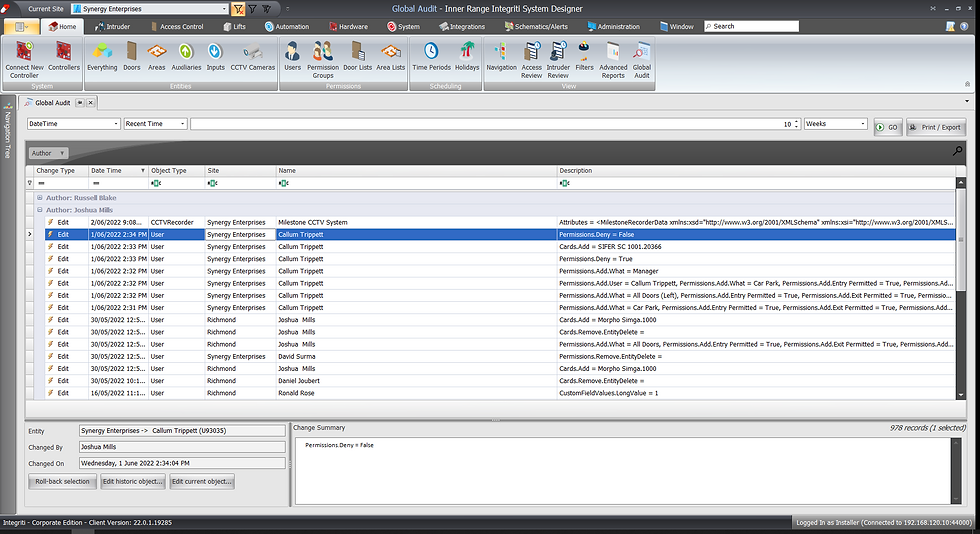The image size is (980, 534).
Task: Click the Changed By field
Action: (x=182, y=447)
